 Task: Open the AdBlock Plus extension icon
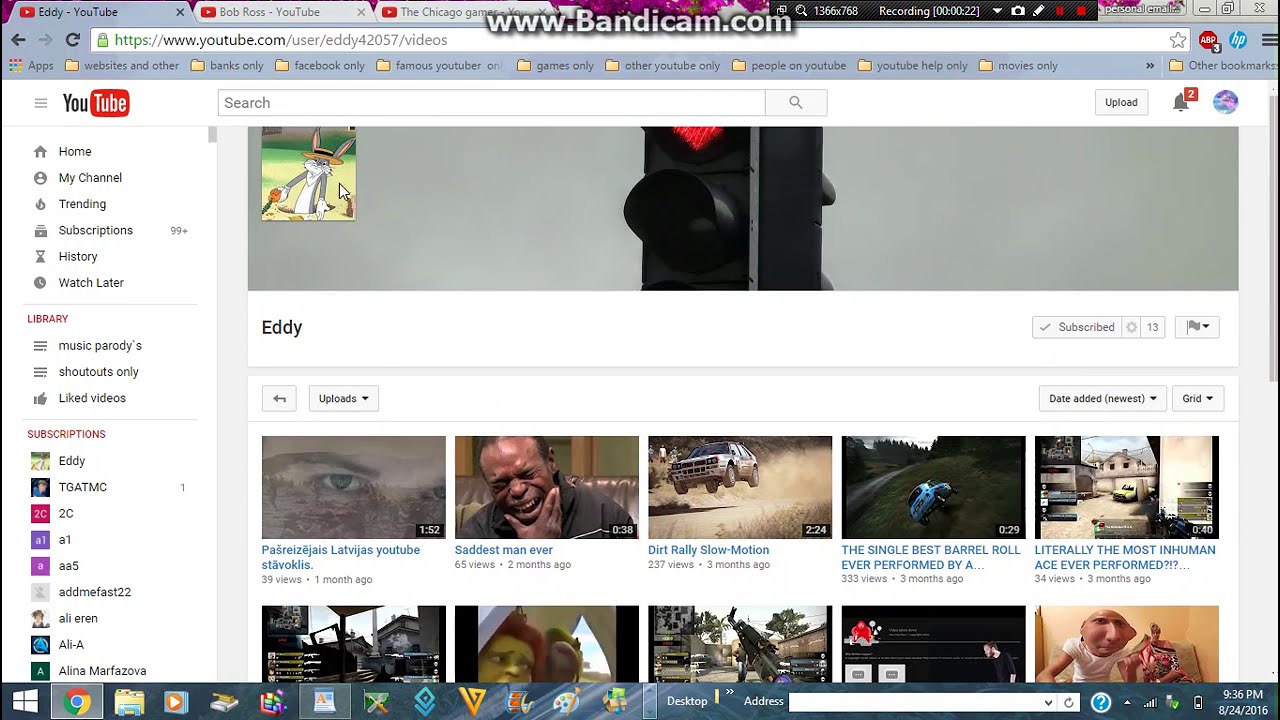pos(1208,40)
